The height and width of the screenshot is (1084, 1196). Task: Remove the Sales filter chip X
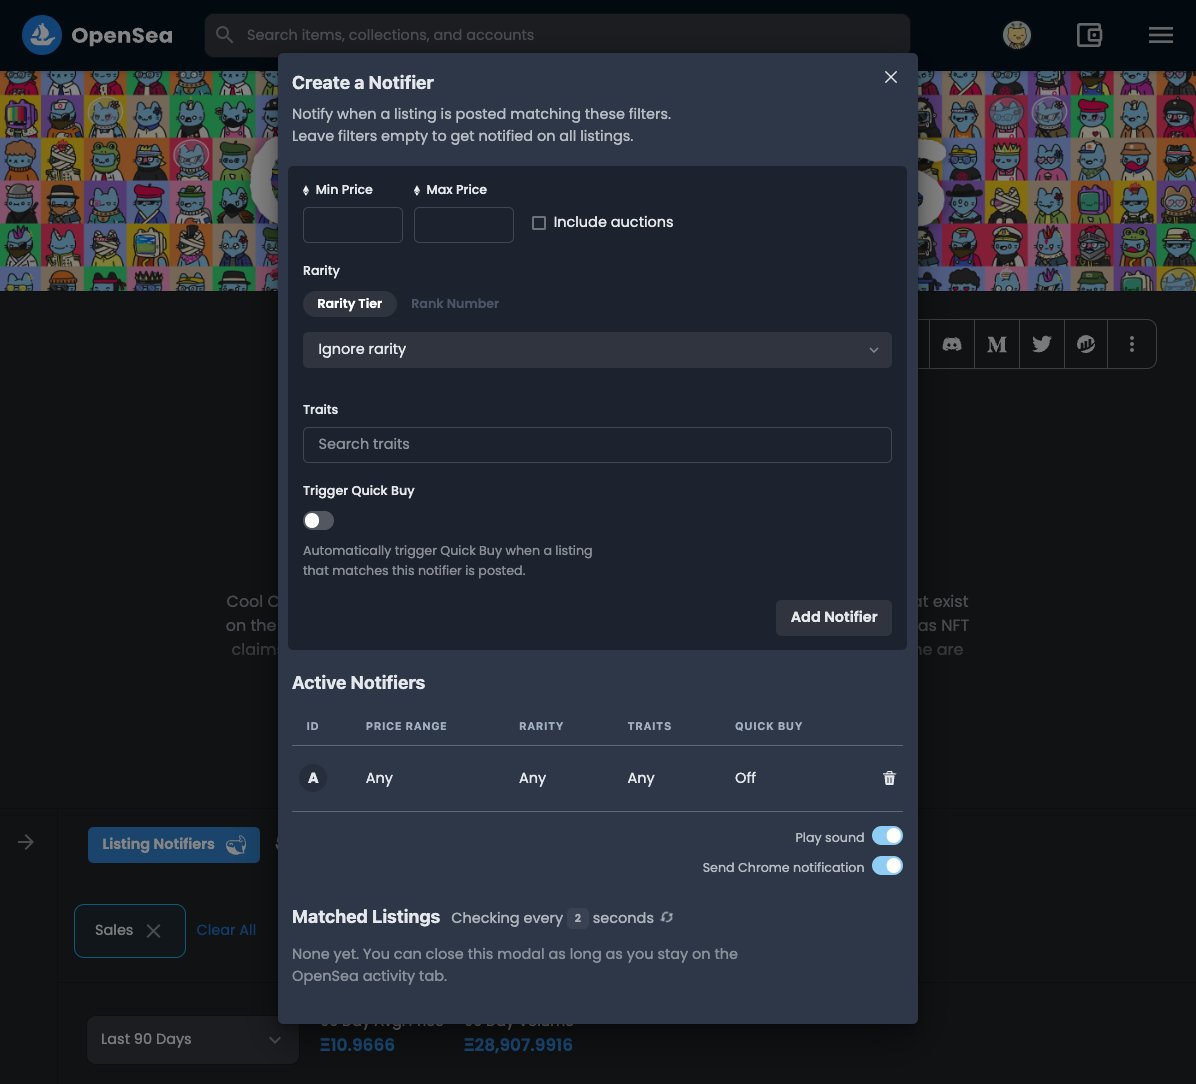click(x=153, y=931)
